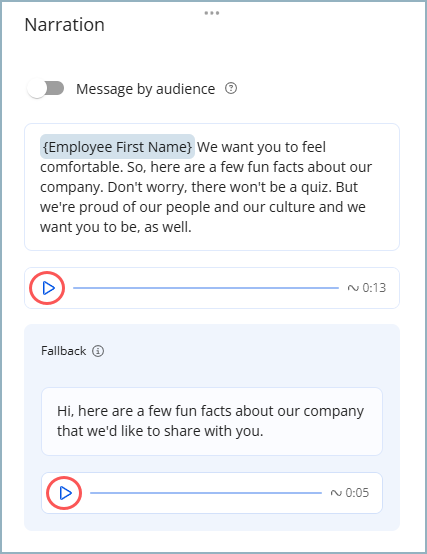The height and width of the screenshot is (554, 427).
Task: Play the main narration audio preview
Action: click(x=48, y=288)
